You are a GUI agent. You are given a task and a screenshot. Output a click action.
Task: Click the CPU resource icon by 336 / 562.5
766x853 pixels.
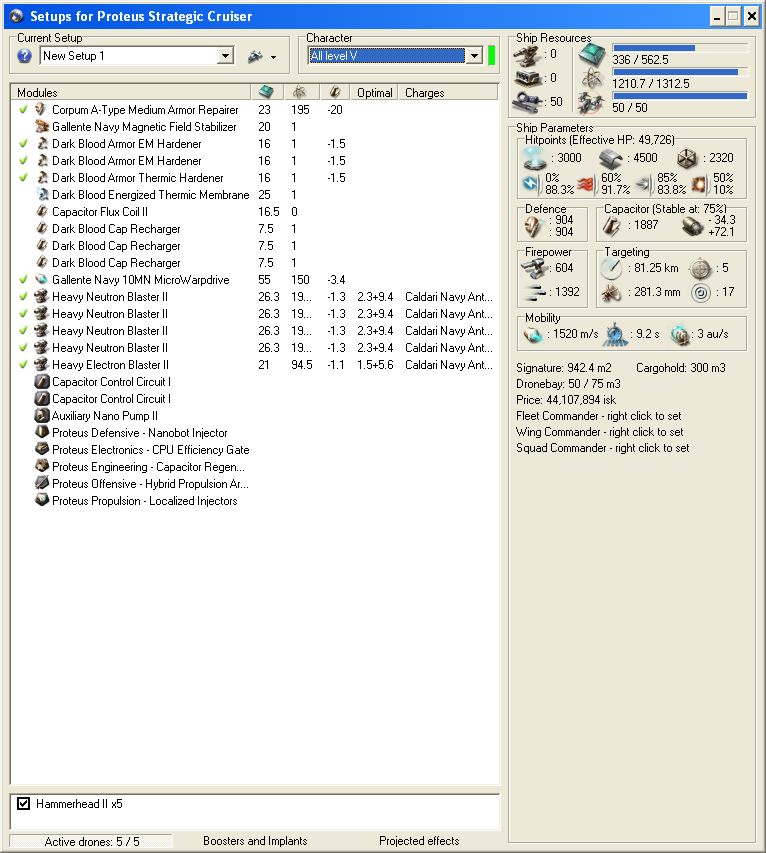(x=591, y=54)
